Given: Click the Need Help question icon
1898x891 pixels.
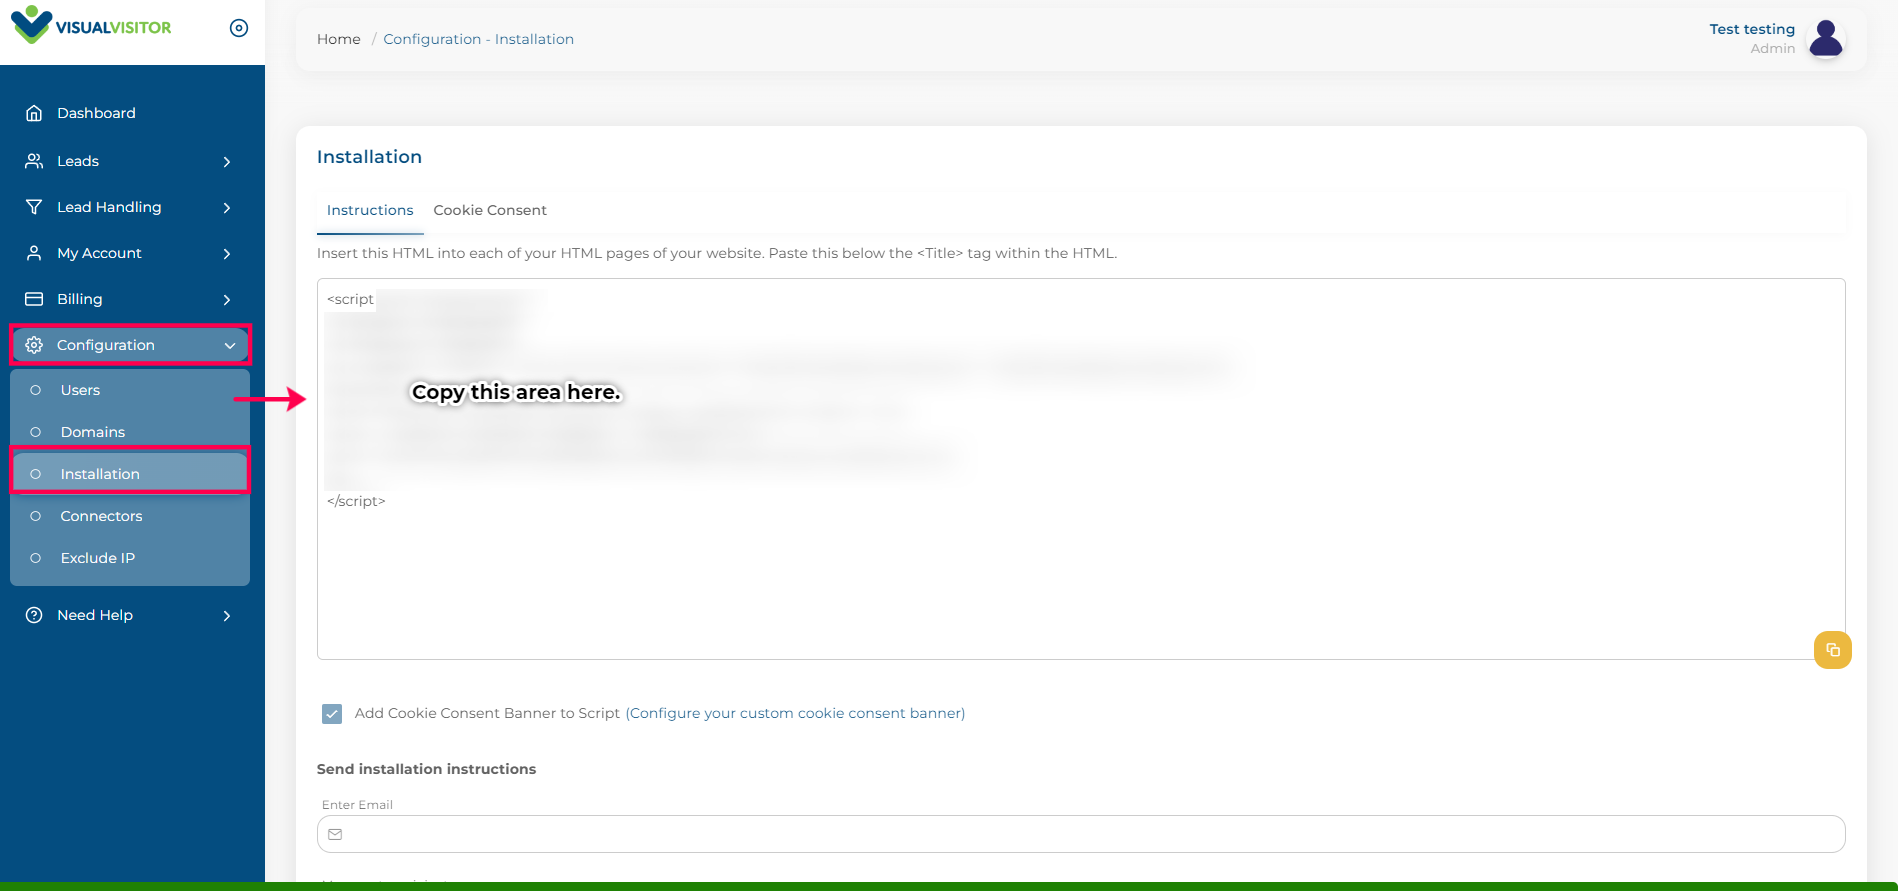Looking at the screenshot, I should 34,615.
